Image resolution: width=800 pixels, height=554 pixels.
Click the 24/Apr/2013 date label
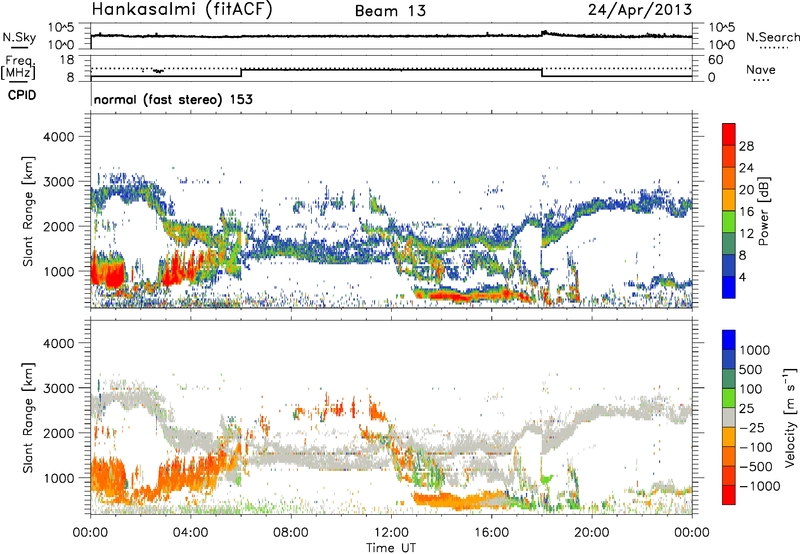pos(640,10)
